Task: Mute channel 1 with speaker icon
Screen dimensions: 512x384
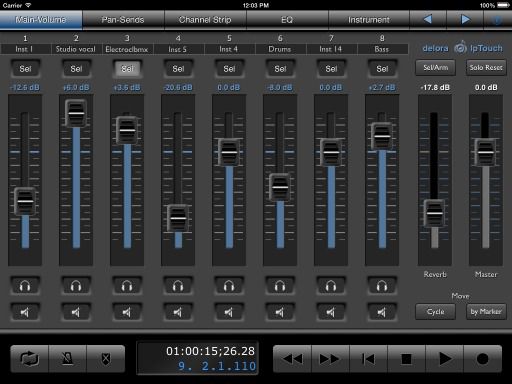Action: pyautogui.click(x=25, y=312)
